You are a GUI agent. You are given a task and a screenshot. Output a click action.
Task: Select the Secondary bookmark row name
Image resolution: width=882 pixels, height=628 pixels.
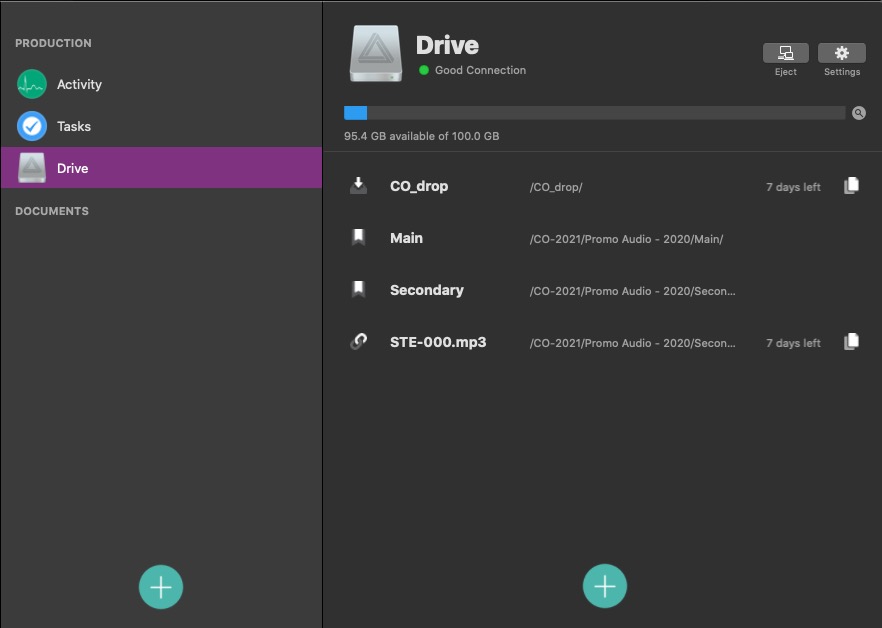click(427, 290)
